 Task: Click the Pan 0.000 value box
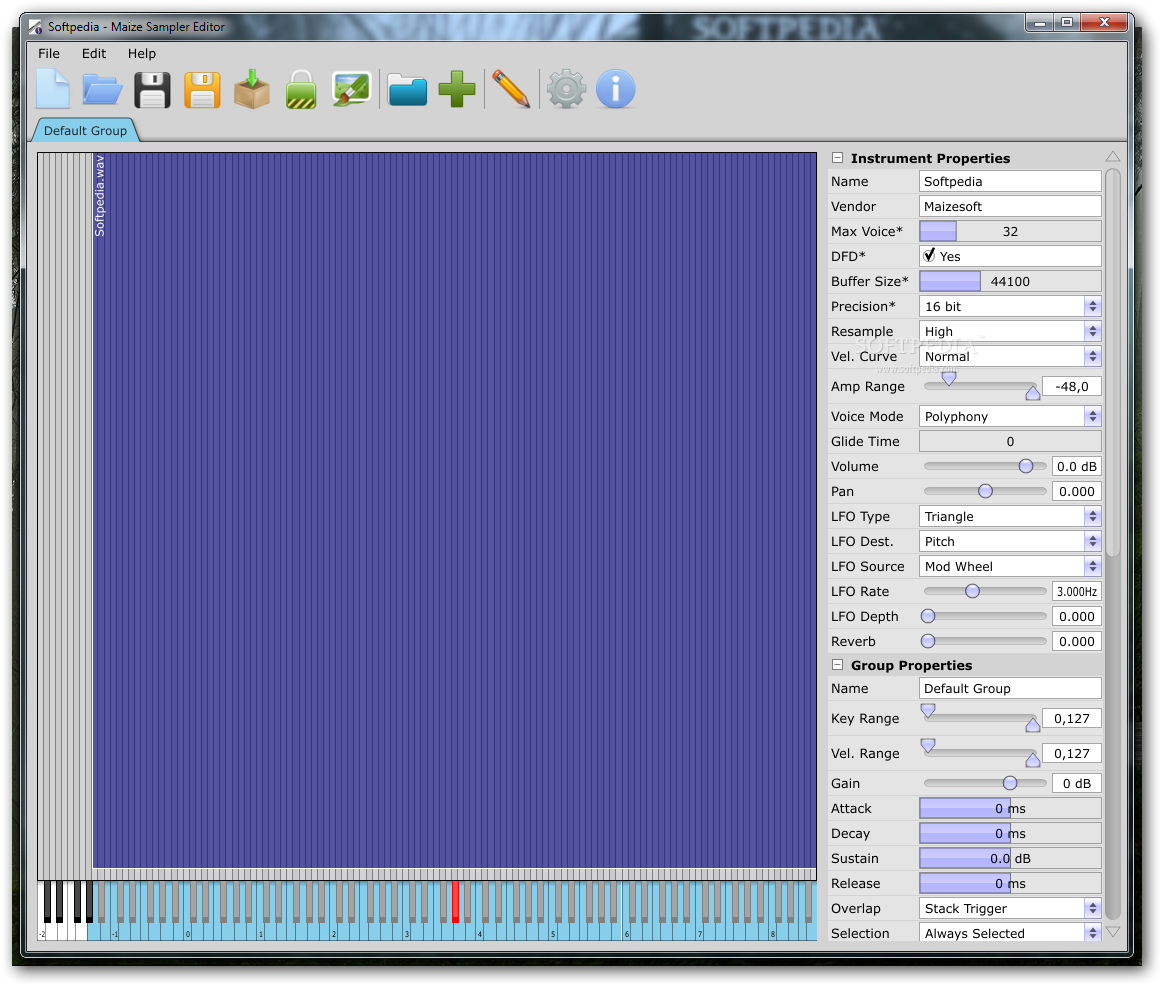point(1077,491)
